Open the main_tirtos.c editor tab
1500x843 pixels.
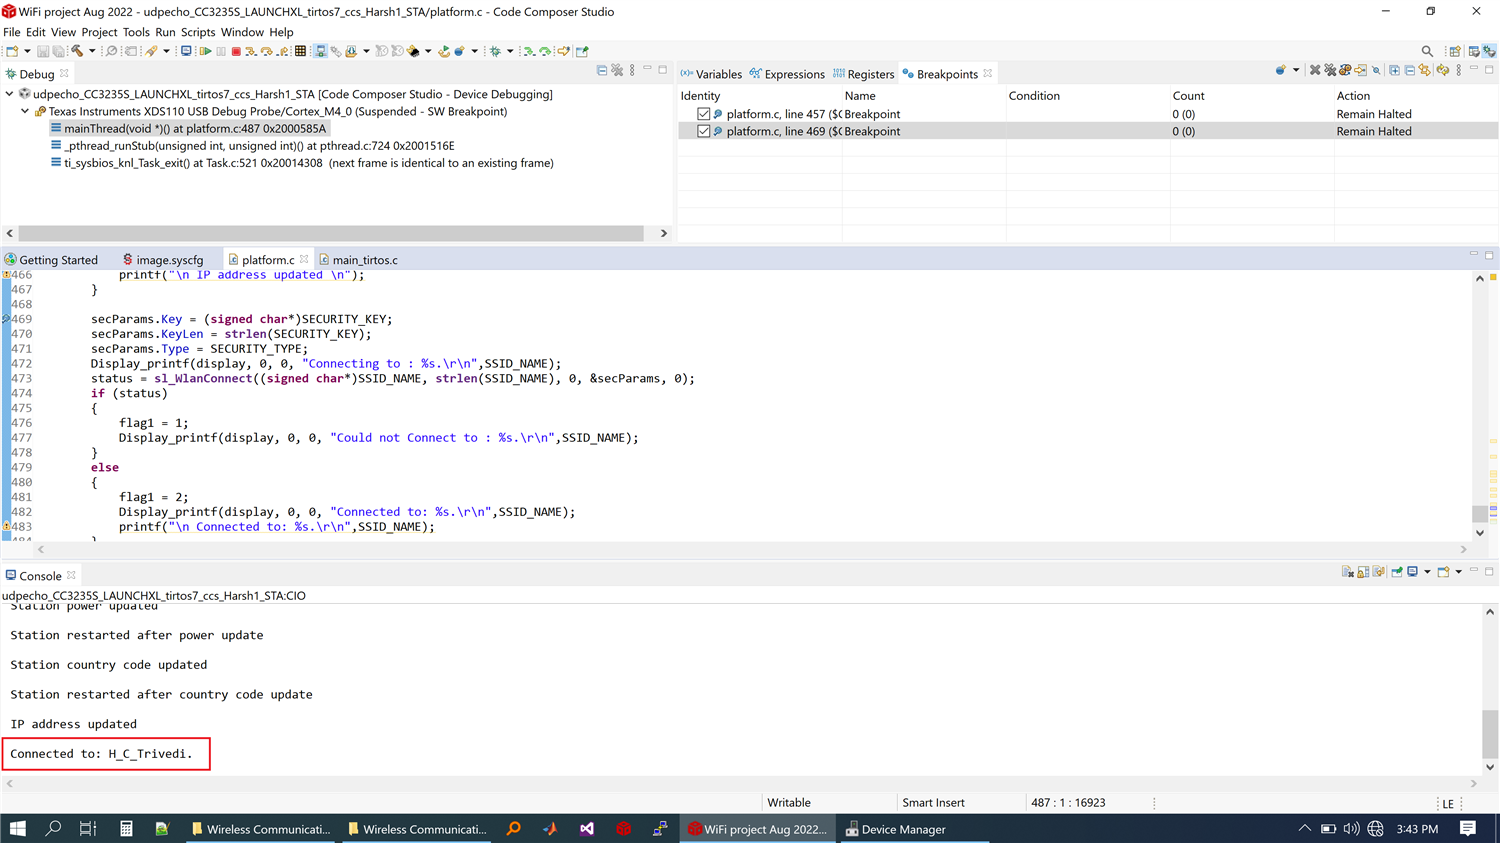[x=358, y=260]
